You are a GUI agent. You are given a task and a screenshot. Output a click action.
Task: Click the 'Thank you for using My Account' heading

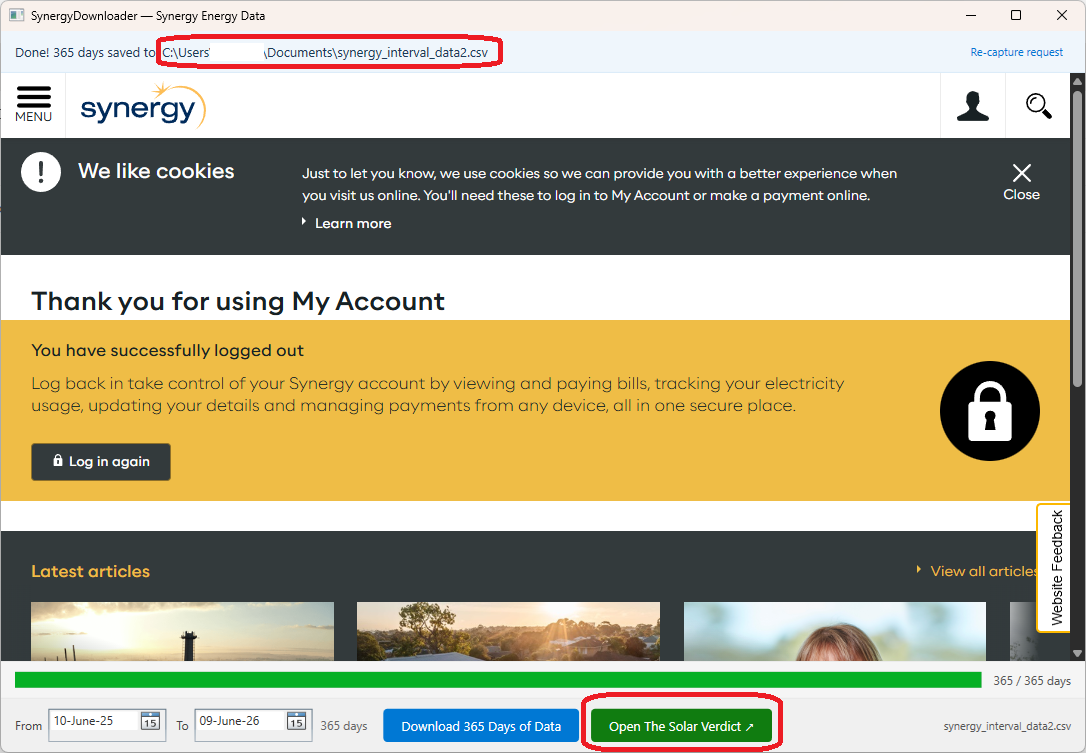point(238,301)
